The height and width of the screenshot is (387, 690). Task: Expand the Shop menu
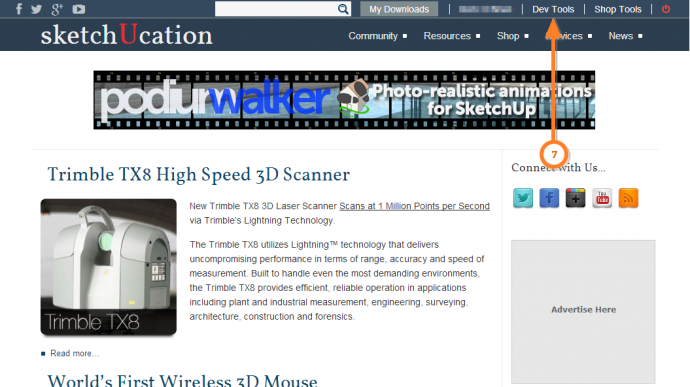pos(512,36)
